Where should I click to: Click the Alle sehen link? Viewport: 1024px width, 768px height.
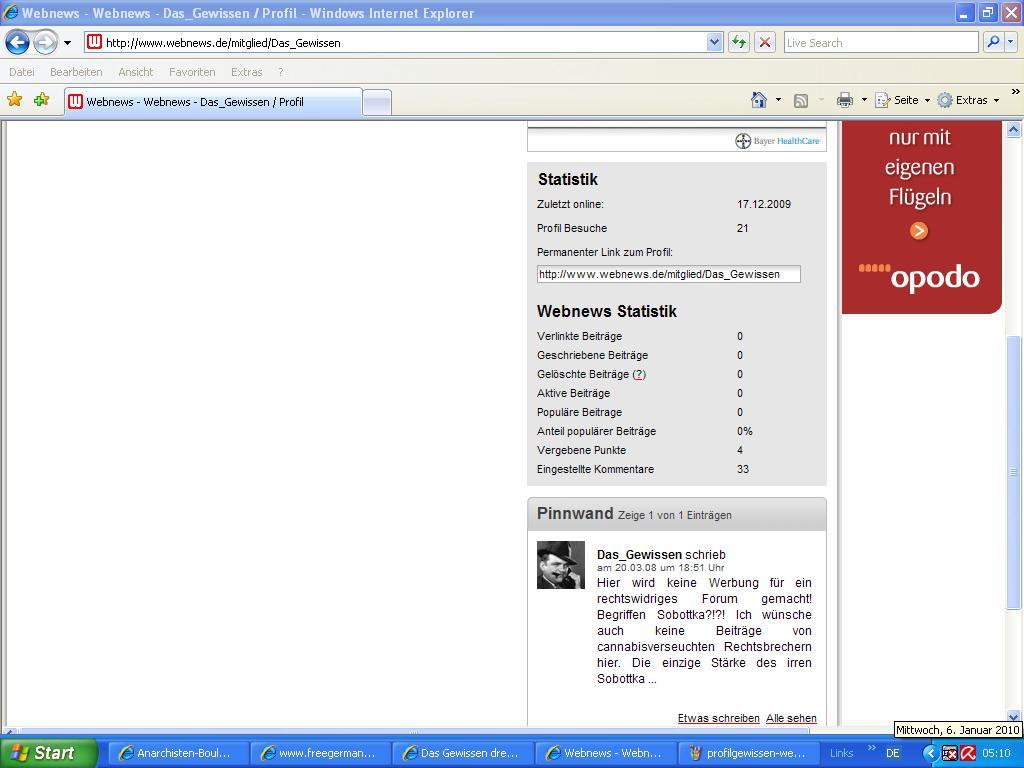(791, 718)
